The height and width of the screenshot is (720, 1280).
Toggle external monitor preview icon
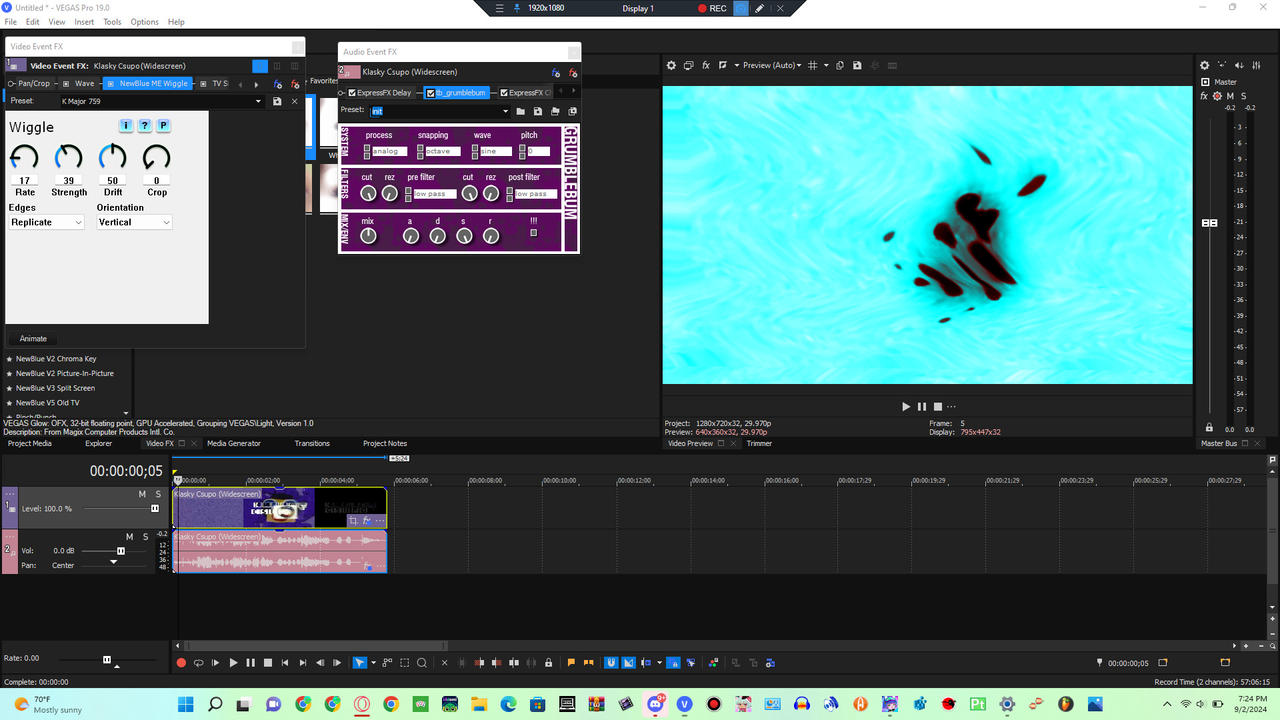pos(689,65)
